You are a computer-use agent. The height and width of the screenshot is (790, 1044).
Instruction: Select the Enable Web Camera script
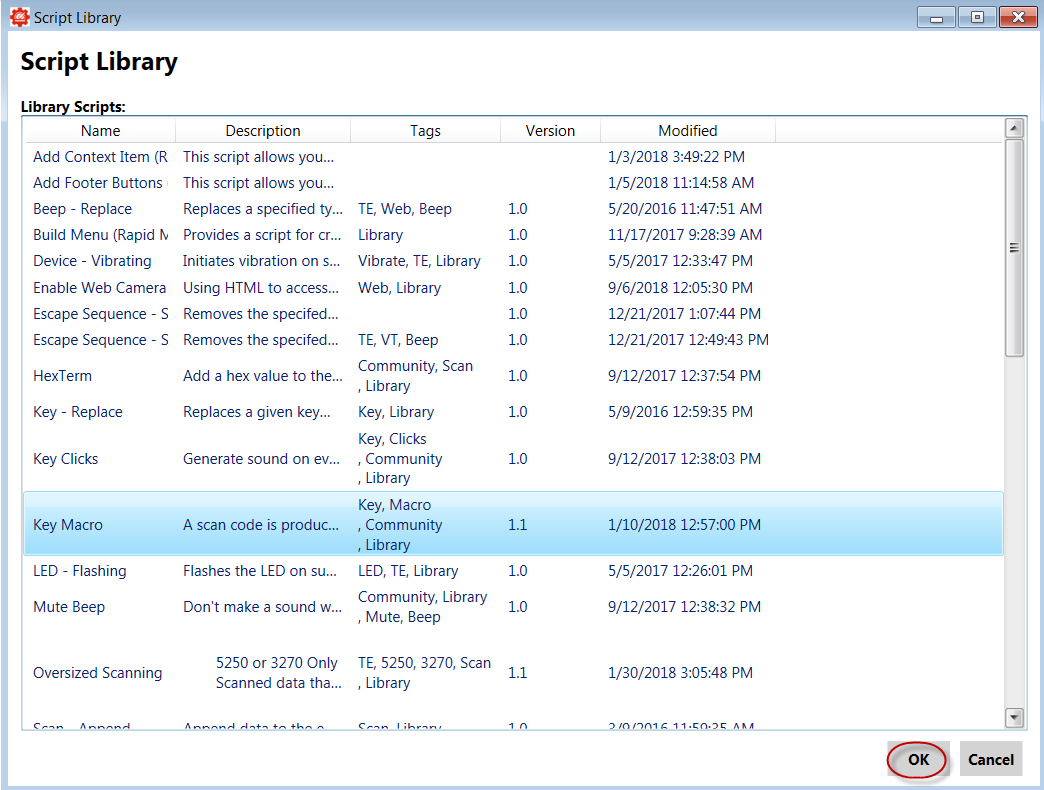click(513, 288)
